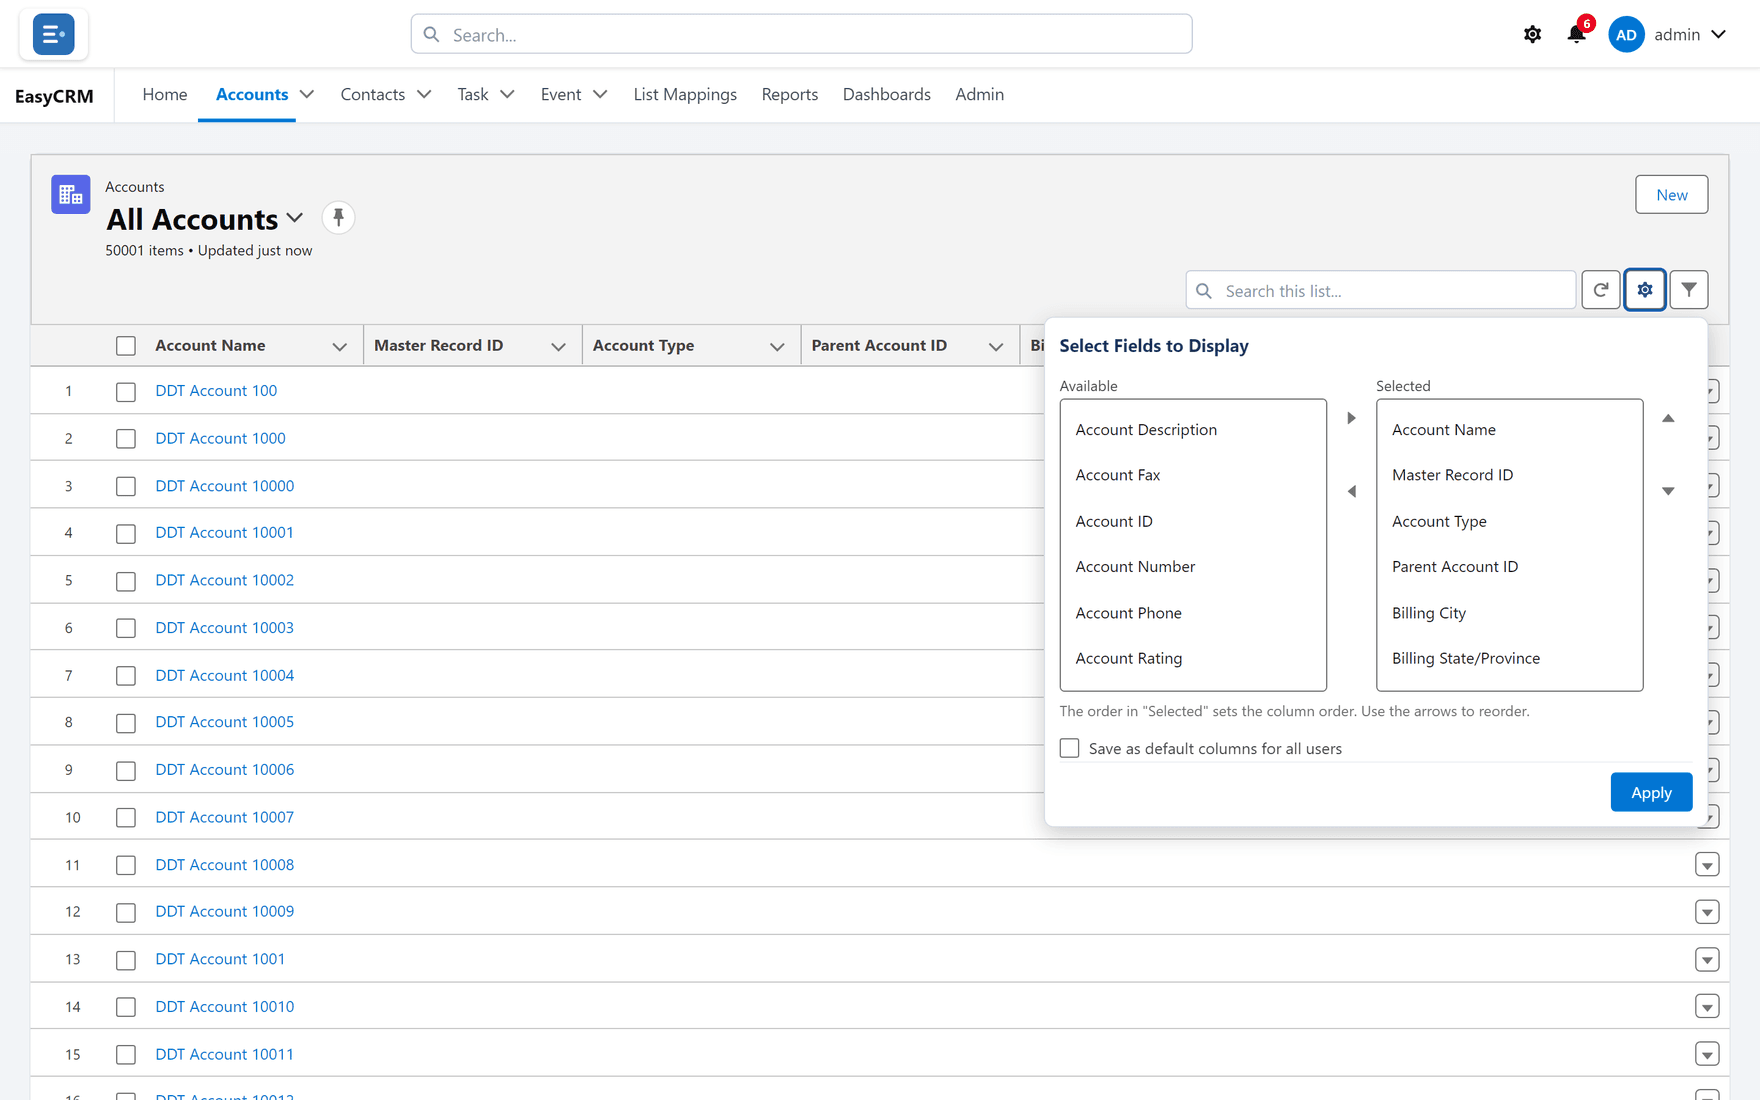The width and height of the screenshot is (1760, 1100).
Task: Move field to Available with left arrow
Action: point(1351,491)
